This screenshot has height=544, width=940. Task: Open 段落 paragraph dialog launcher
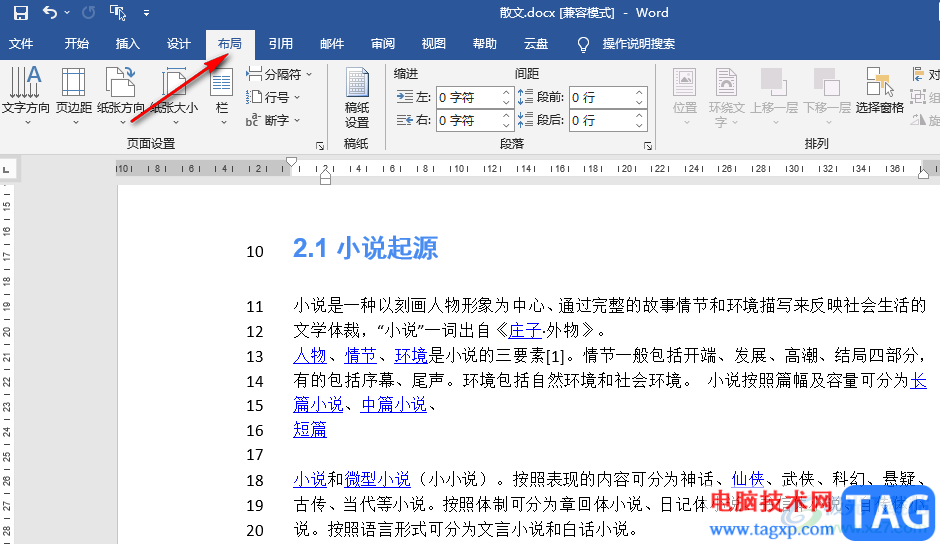648,146
